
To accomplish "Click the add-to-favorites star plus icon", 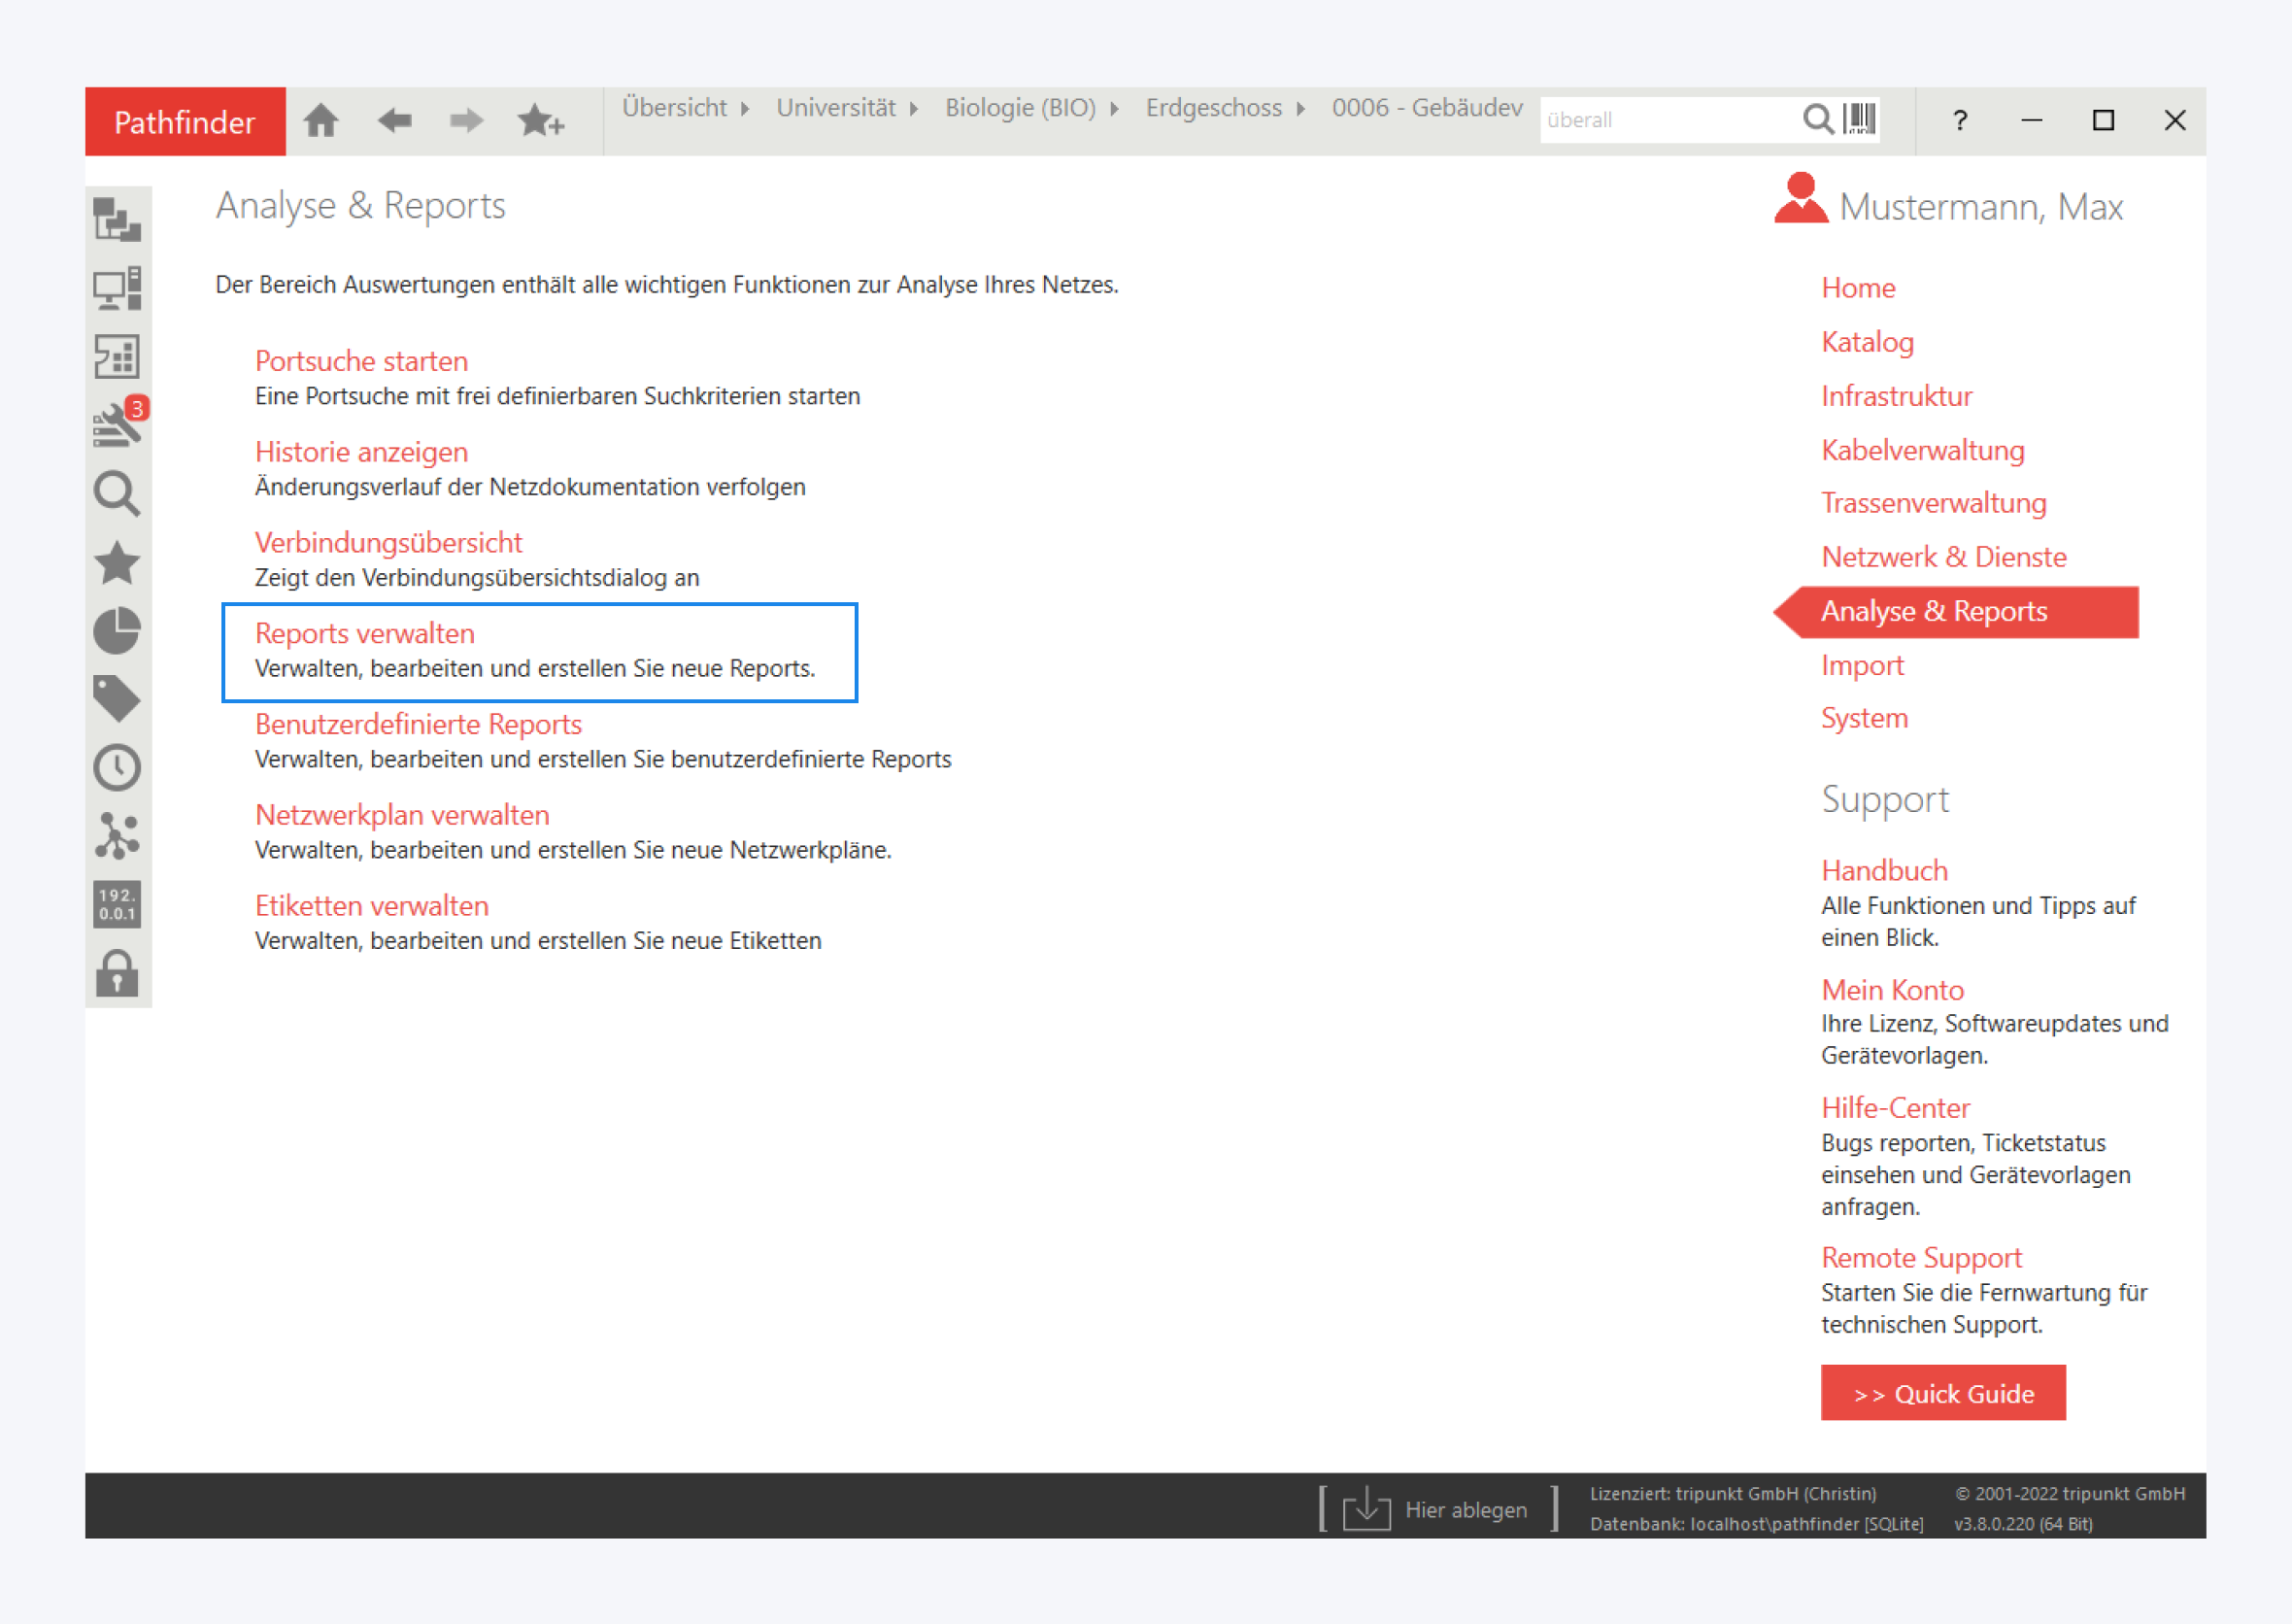I will point(540,121).
